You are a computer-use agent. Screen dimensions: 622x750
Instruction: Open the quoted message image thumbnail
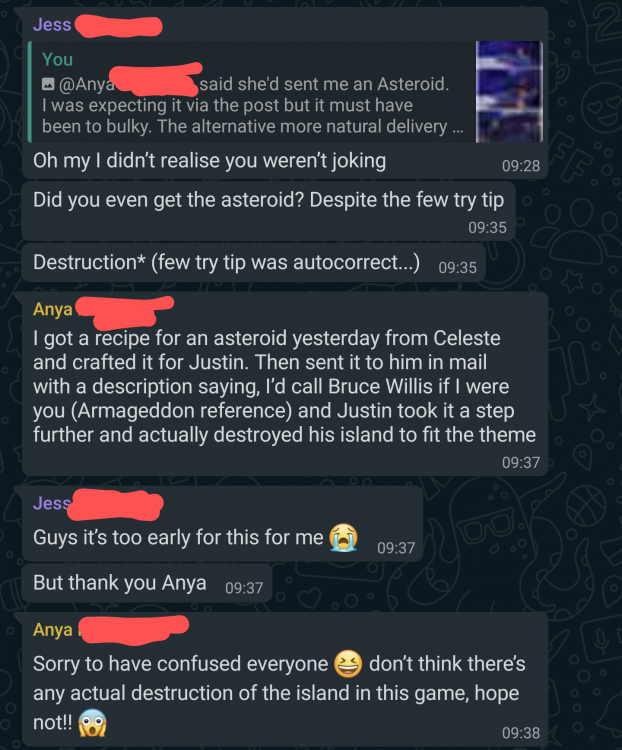pos(509,92)
